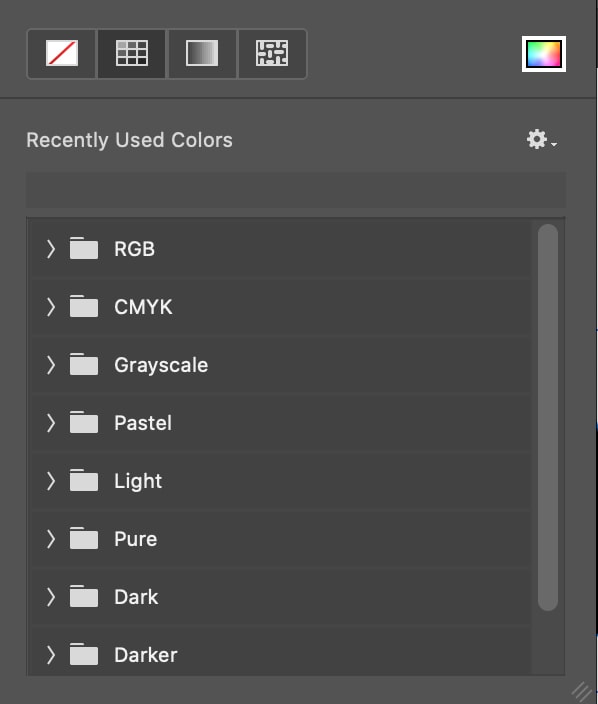Expand the Pastel folder chevron
Image resolution: width=598 pixels, height=704 pixels.
[x=51, y=423]
